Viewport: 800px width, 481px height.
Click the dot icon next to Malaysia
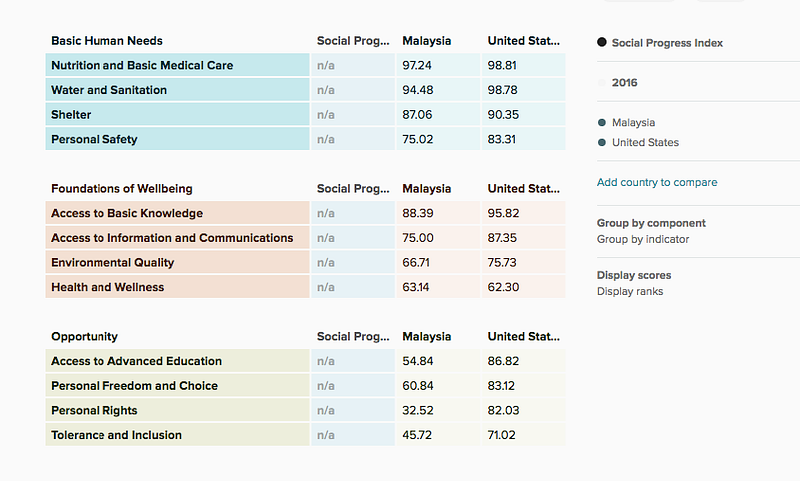[602, 123]
